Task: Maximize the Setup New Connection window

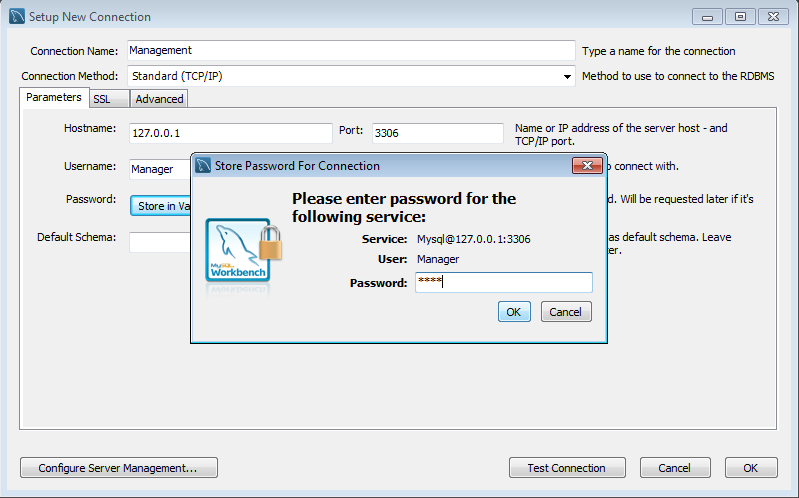Action: coord(740,17)
